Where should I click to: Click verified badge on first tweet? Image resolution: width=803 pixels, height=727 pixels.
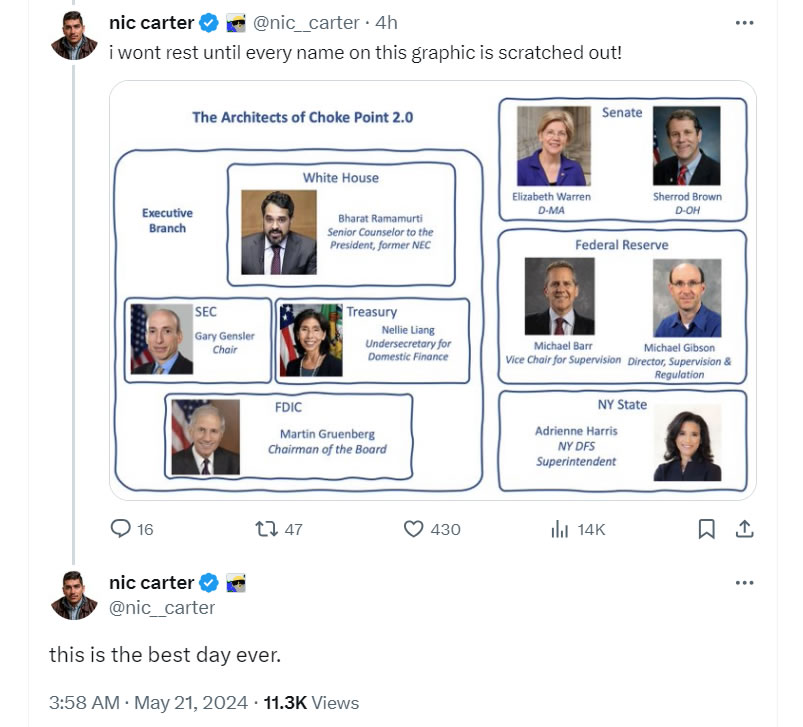click(208, 23)
